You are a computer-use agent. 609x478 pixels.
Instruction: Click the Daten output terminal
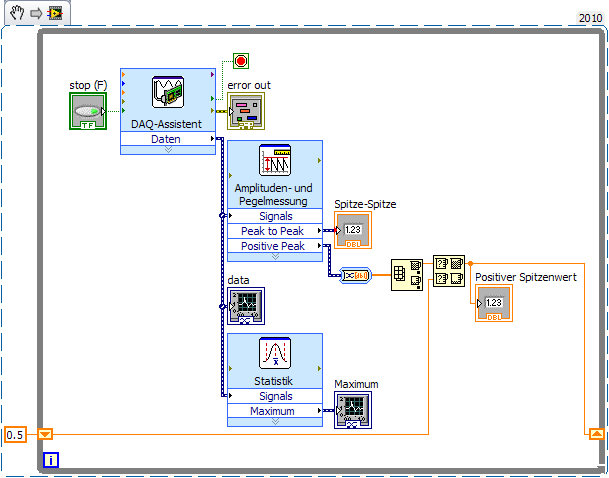[168, 139]
